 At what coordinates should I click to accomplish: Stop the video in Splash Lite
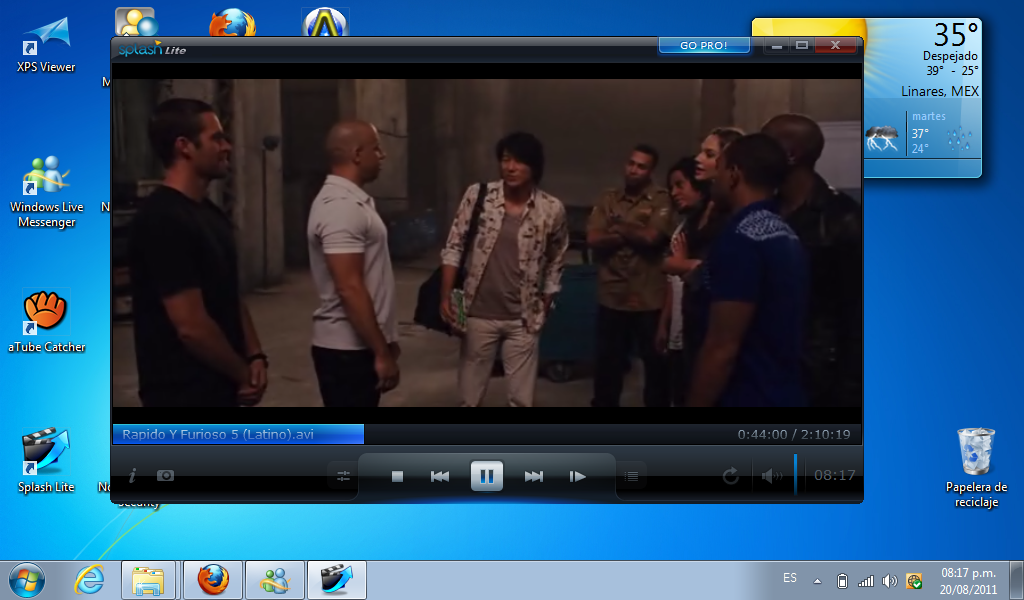(x=397, y=477)
